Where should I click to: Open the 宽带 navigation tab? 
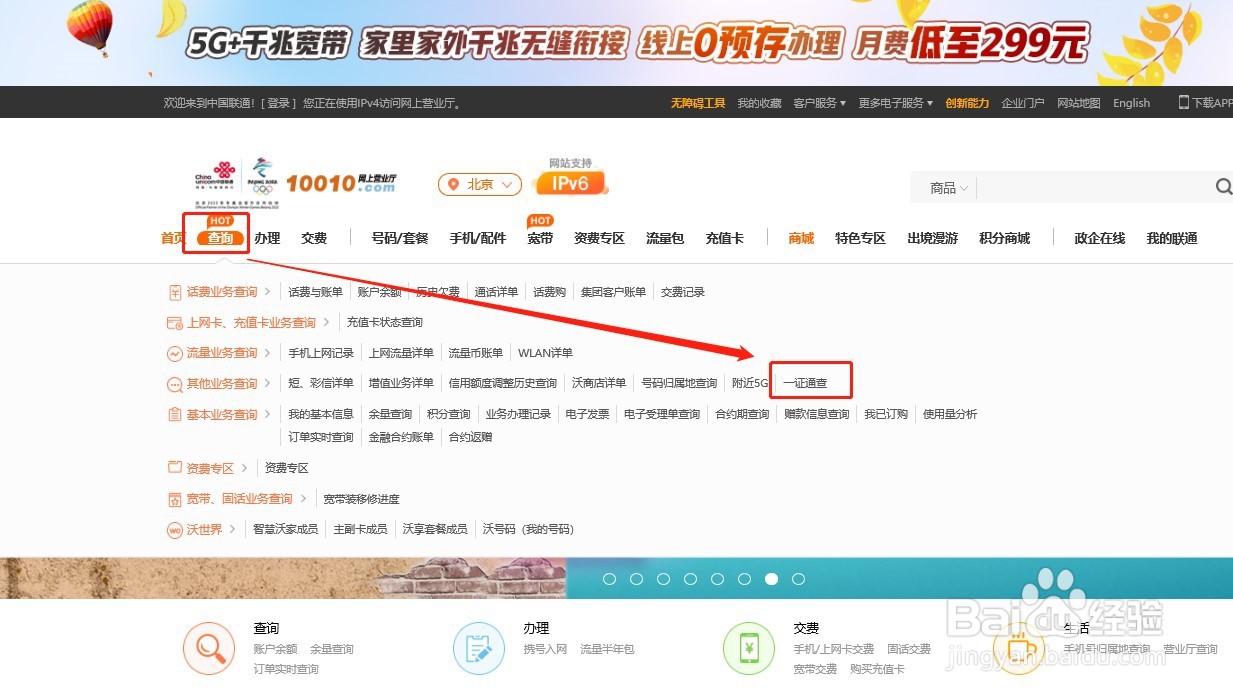coord(540,238)
